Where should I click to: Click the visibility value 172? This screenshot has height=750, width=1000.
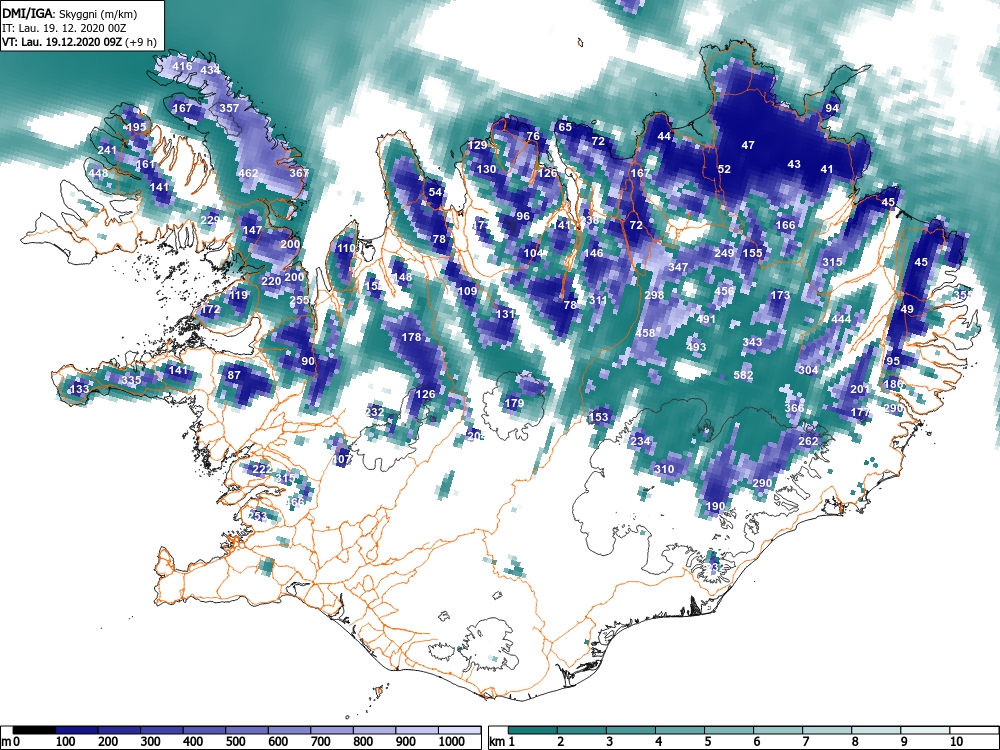click(x=210, y=309)
